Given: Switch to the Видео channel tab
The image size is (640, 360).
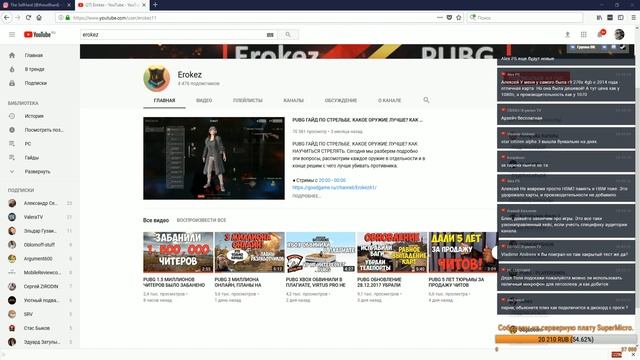Looking at the screenshot, I should (x=204, y=100).
